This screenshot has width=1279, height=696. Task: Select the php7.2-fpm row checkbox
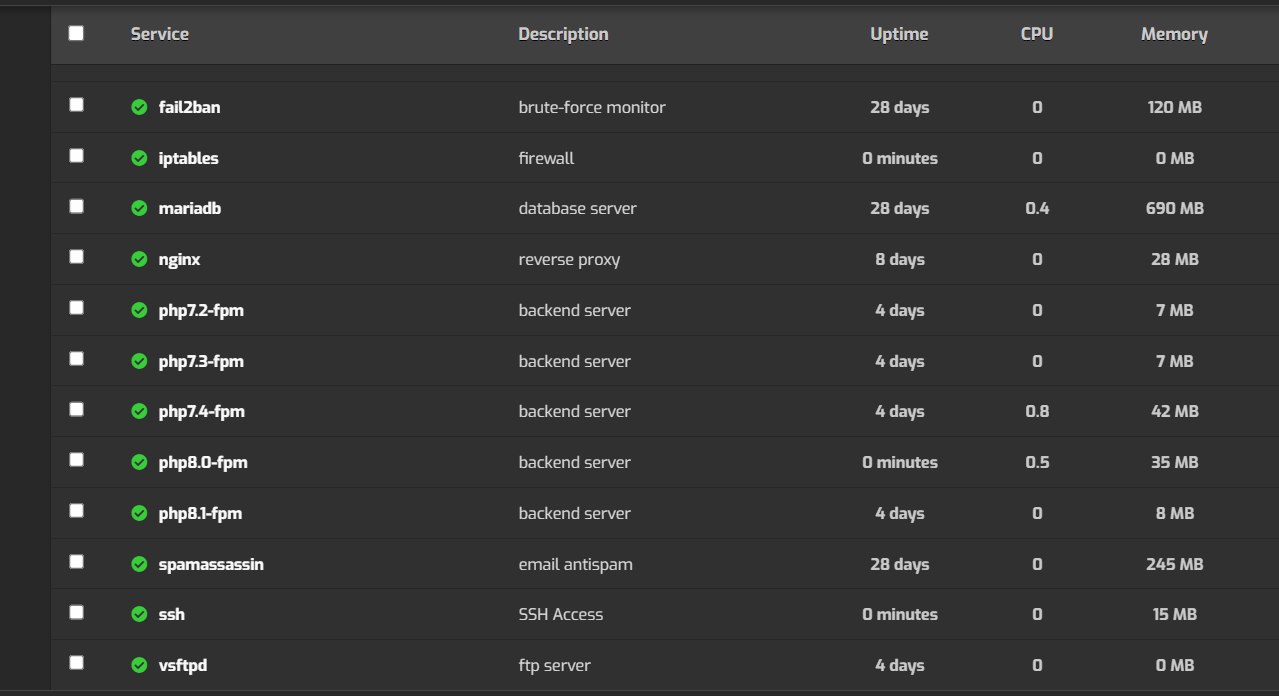tap(76, 308)
